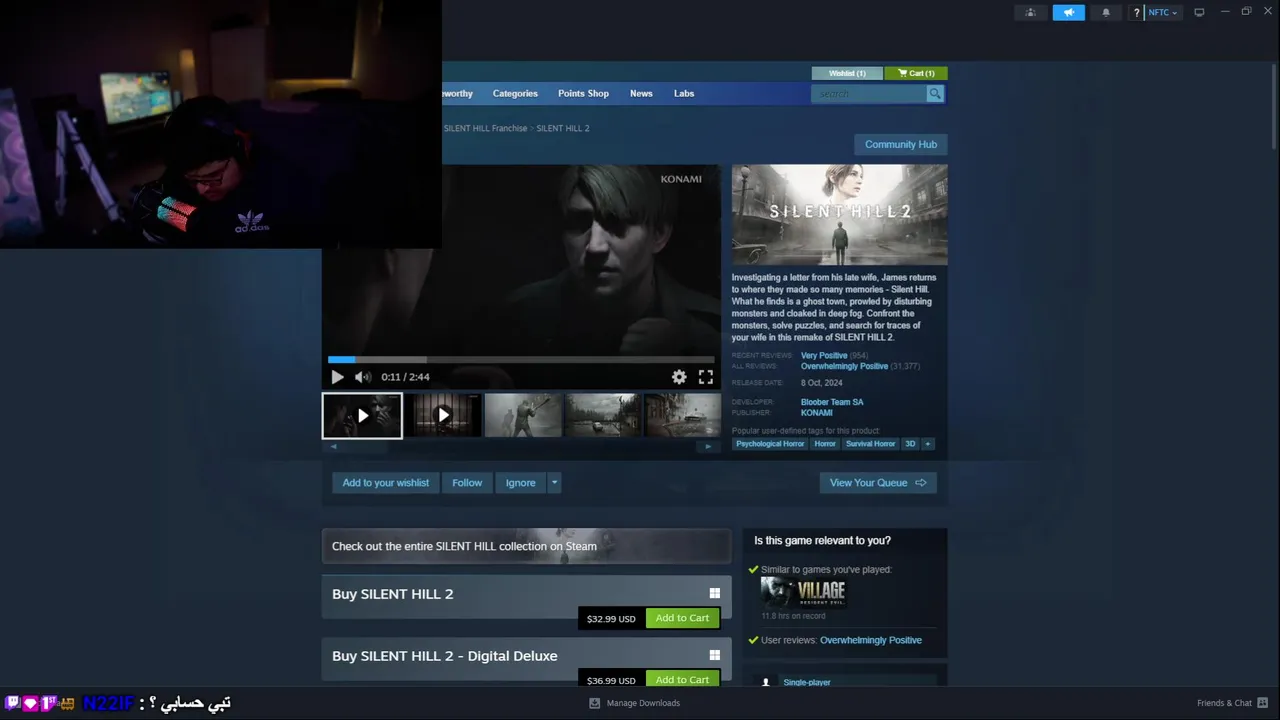The image size is (1280, 720).
Task: Open Friends & Chat
Action: [x=1232, y=703]
